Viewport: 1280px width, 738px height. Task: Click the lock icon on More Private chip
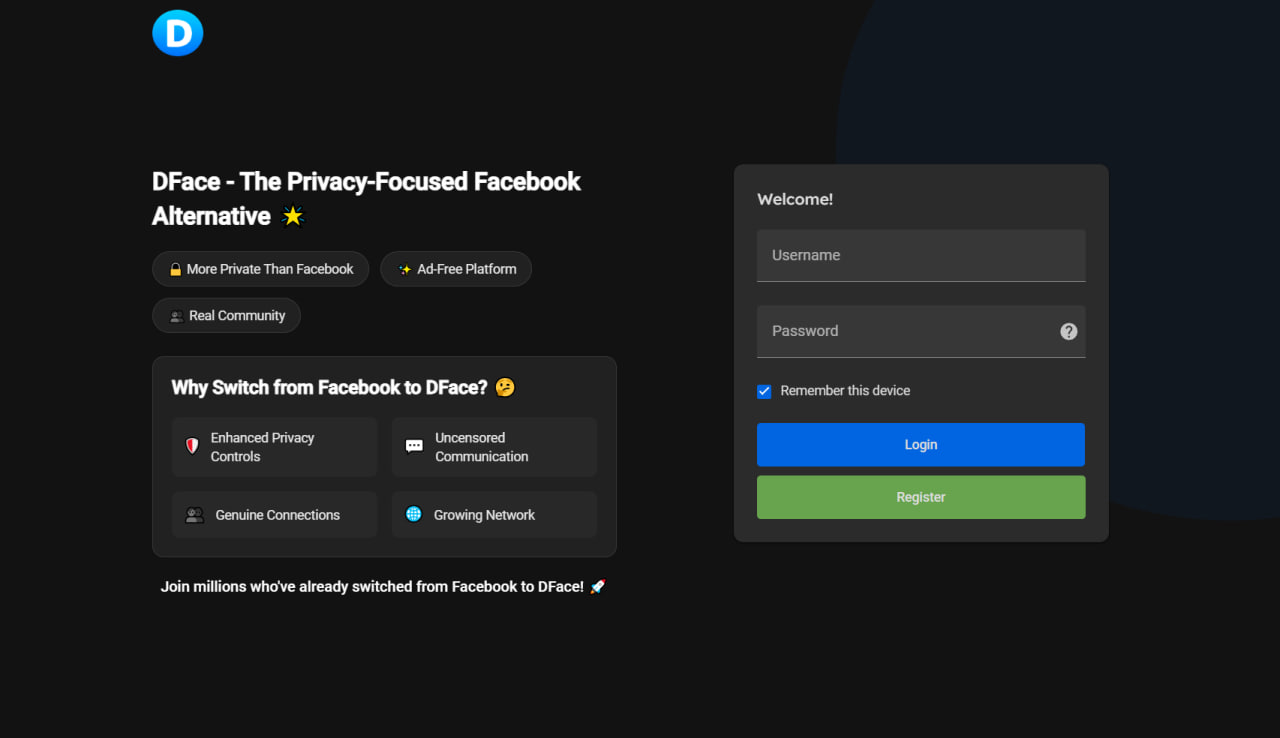[x=176, y=269]
